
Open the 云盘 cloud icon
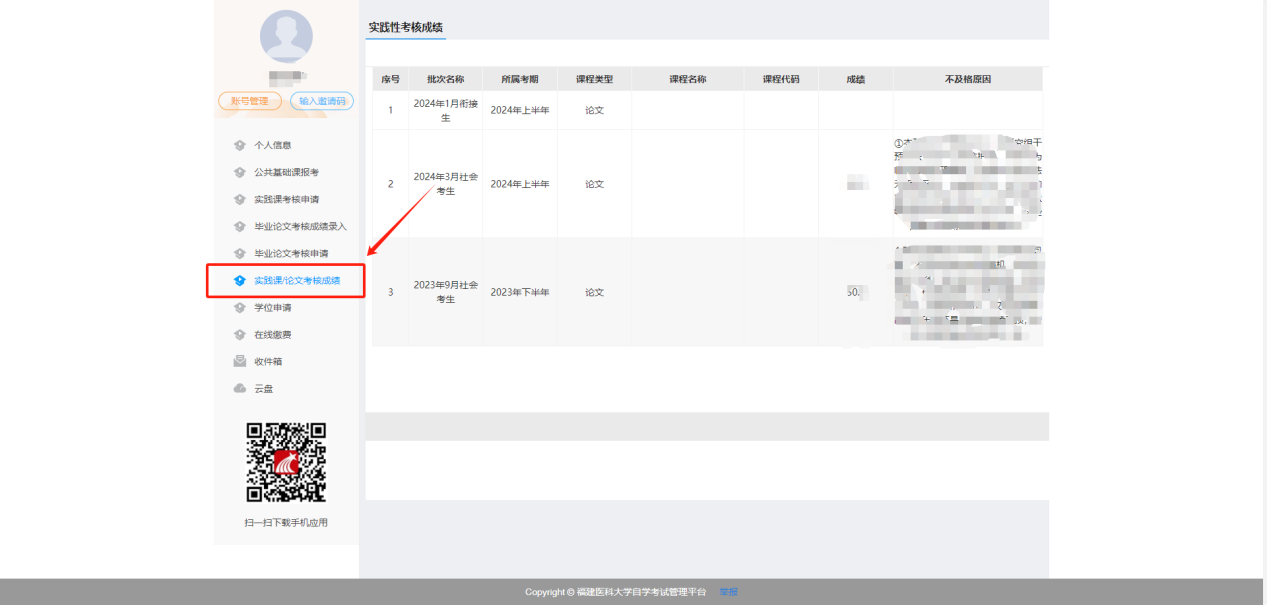point(239,389)
